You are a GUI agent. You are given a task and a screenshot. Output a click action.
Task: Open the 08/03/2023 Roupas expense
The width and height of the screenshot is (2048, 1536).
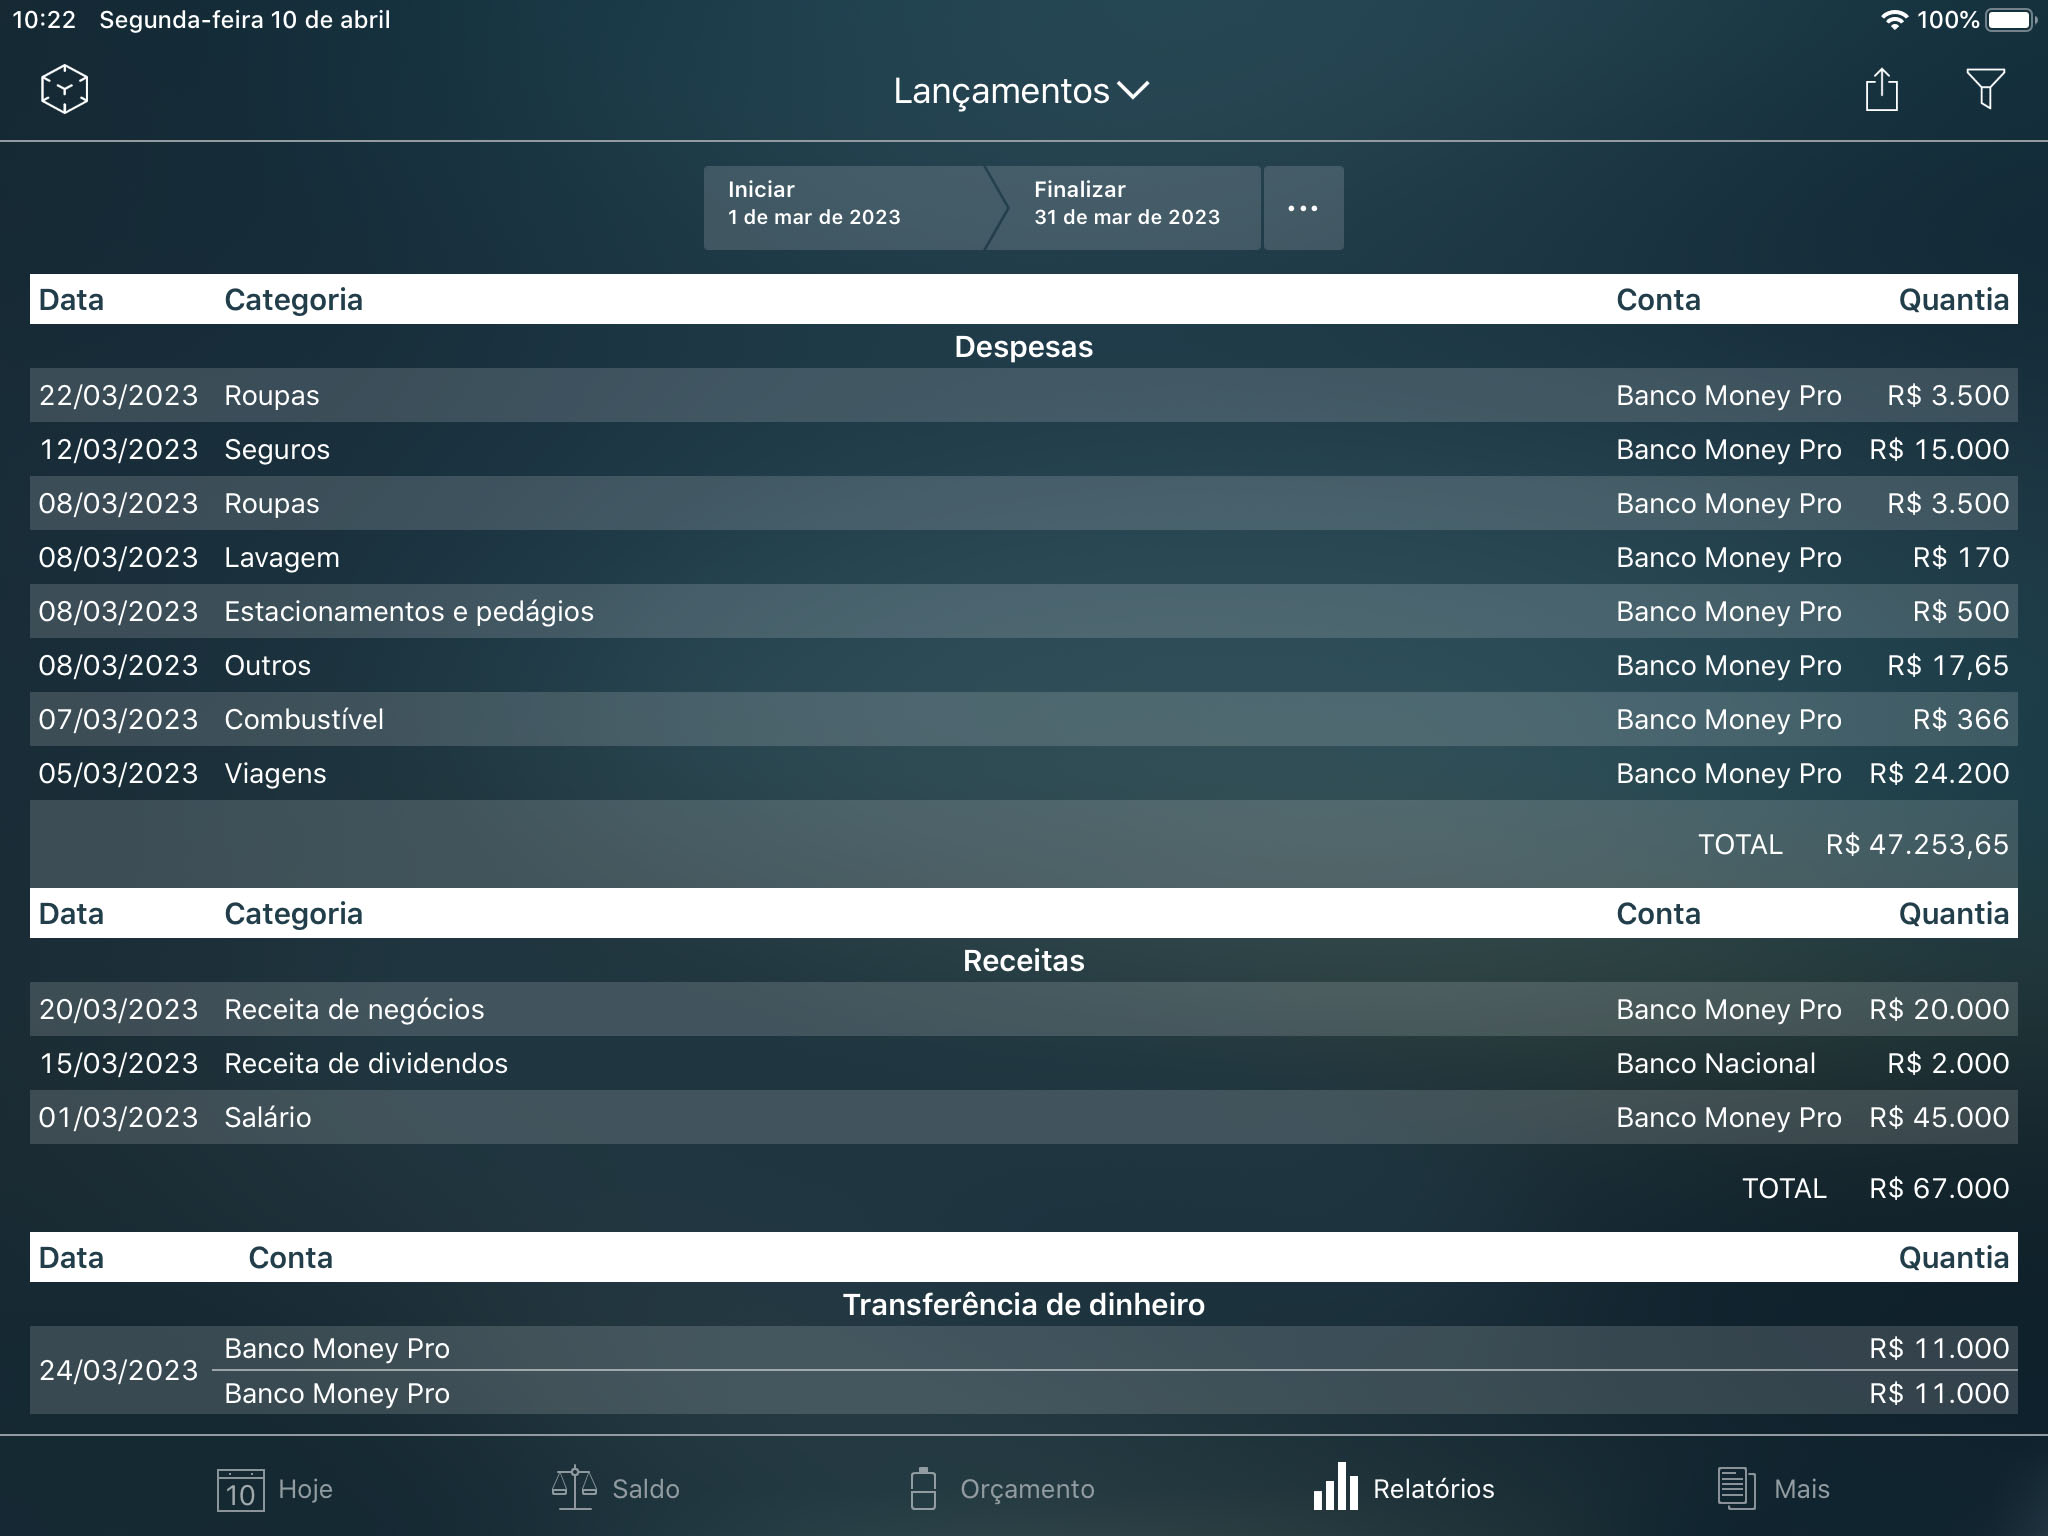[1024, 503]
